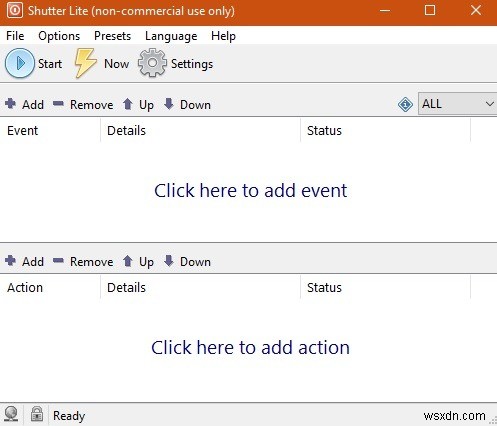Click the Ready status text
497x426 pixels.
69,416
